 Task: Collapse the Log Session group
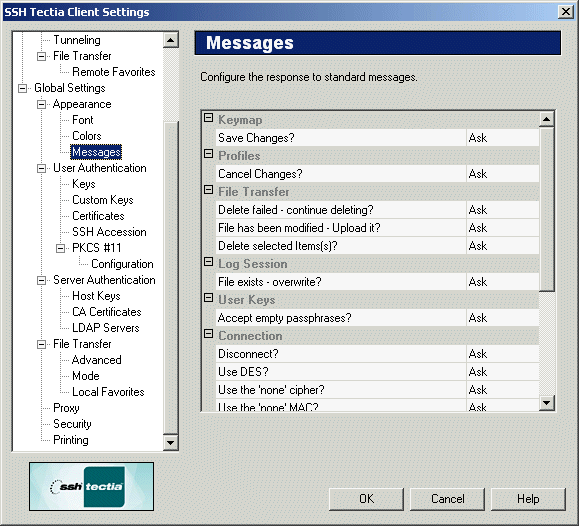pos(209,262)
